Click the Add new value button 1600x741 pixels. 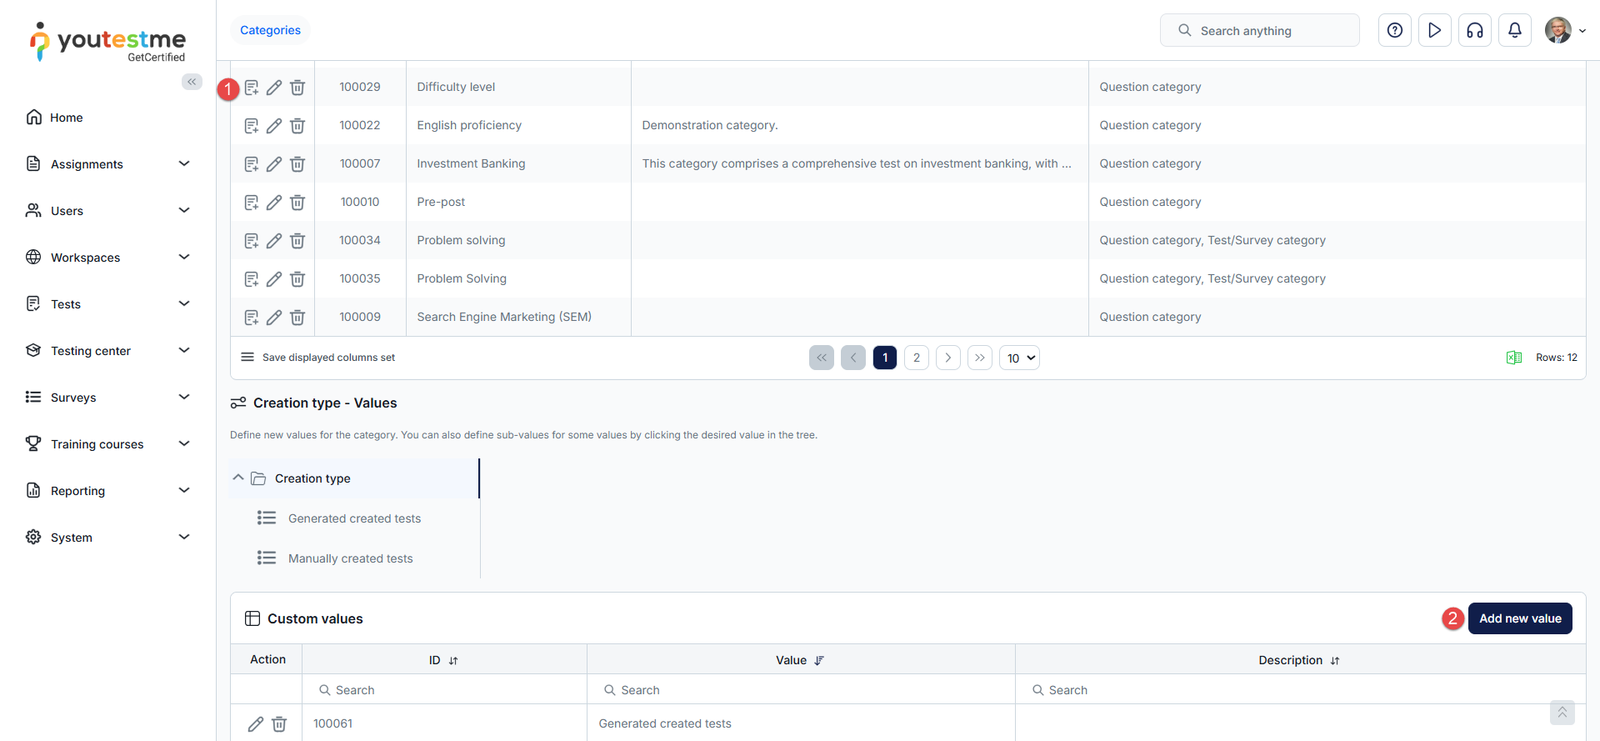tap(1519, 619)
